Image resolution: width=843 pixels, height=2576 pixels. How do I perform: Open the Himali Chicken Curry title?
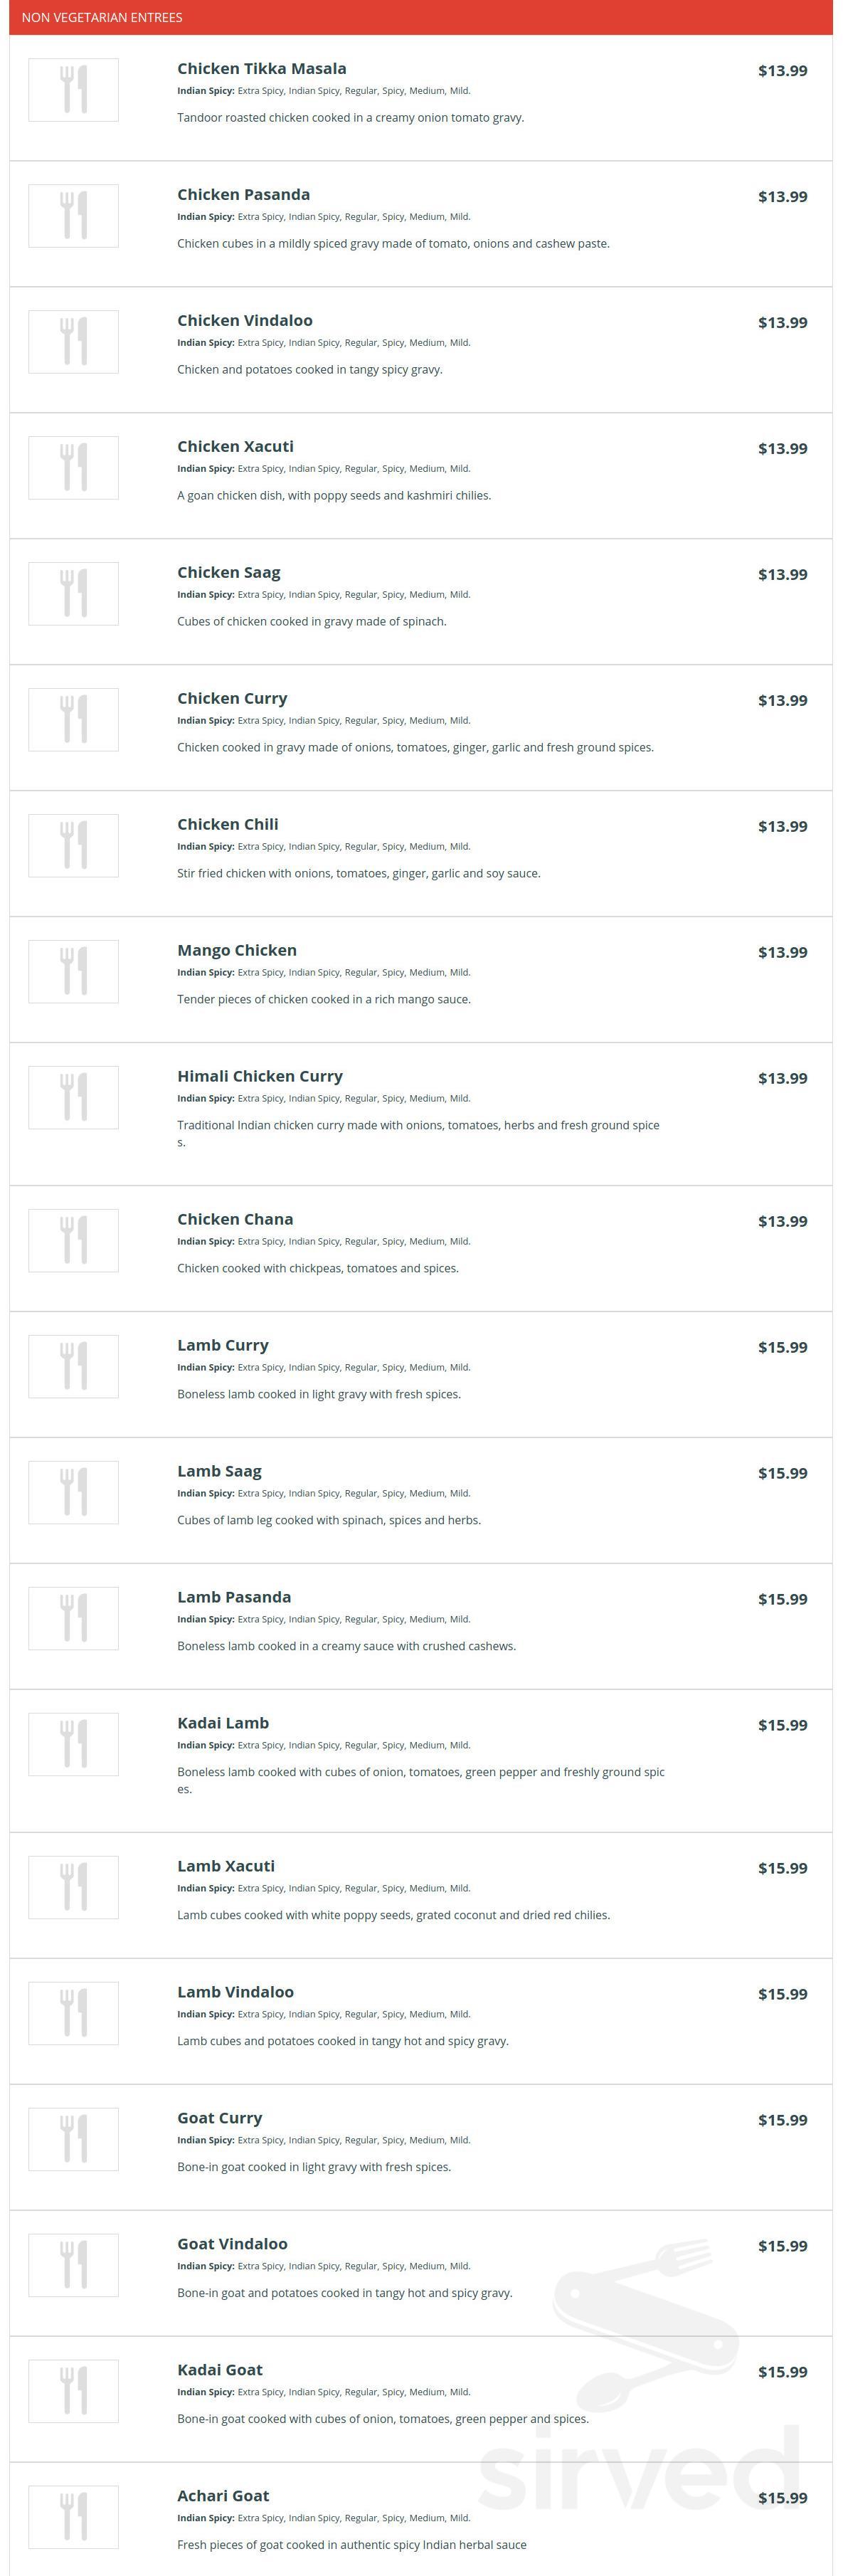[260, 1077]
